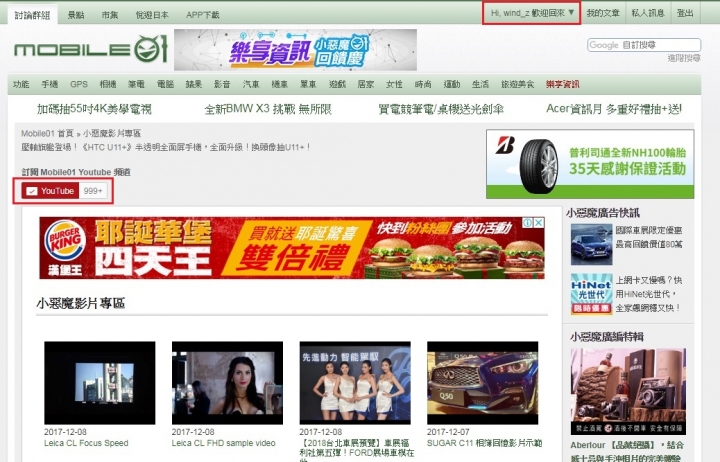Click the Bridgestone tire ad banner

click(x=590, y=164)
